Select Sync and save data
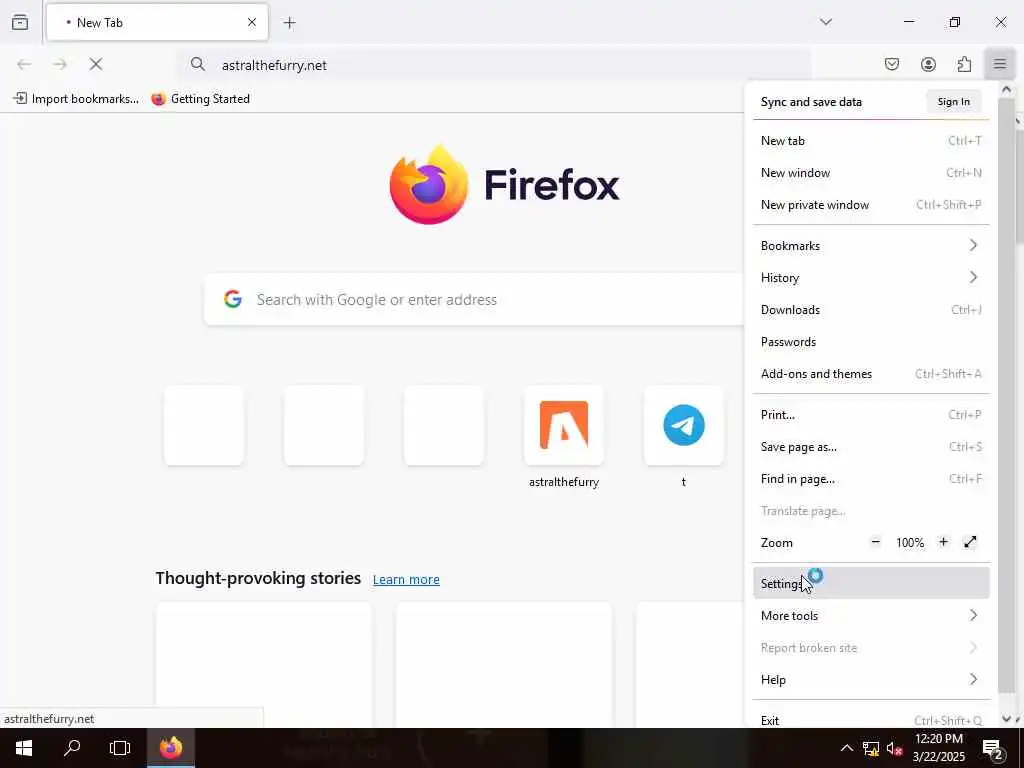This screenshot has width=1024, height=768. tap(811, 102)
